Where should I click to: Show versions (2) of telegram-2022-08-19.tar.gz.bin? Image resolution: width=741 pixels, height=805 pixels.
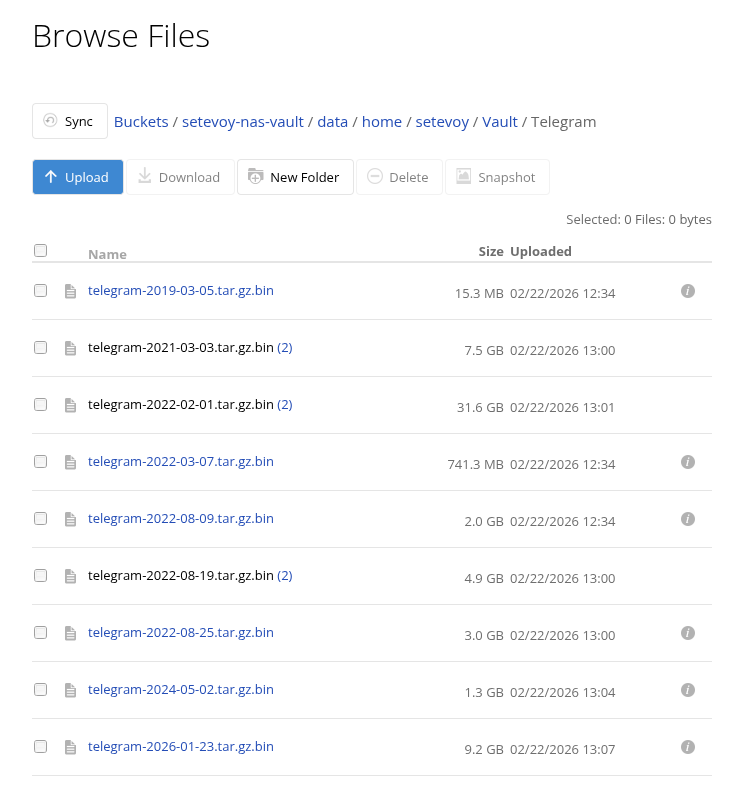(284, 576)
